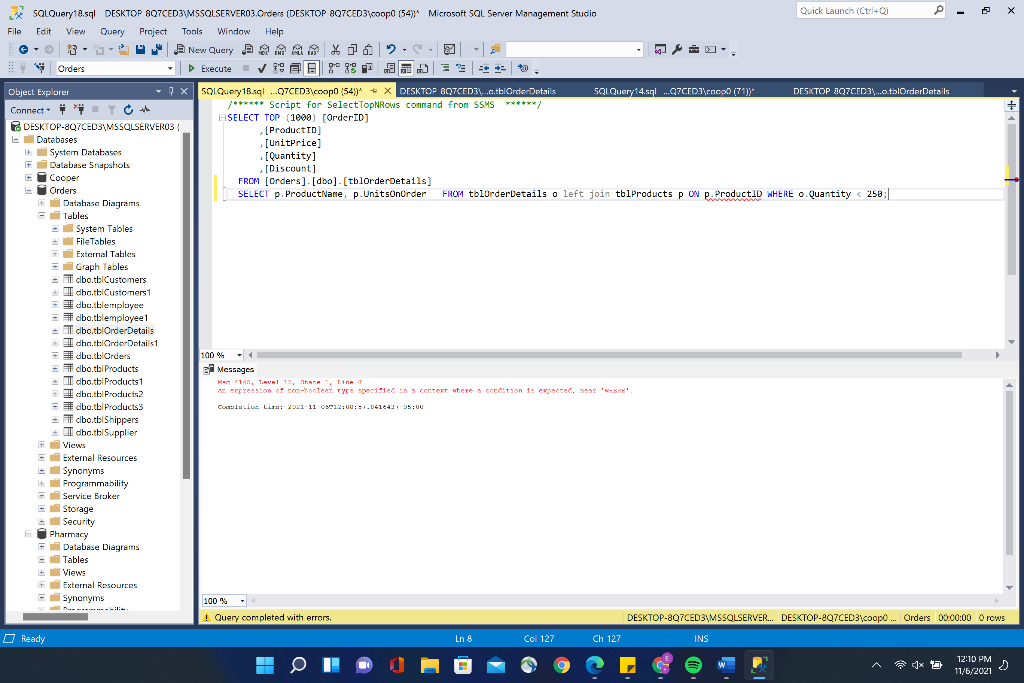Click the XMLA Query icon
Viewport: 1024px width, 683px height.
297,50
